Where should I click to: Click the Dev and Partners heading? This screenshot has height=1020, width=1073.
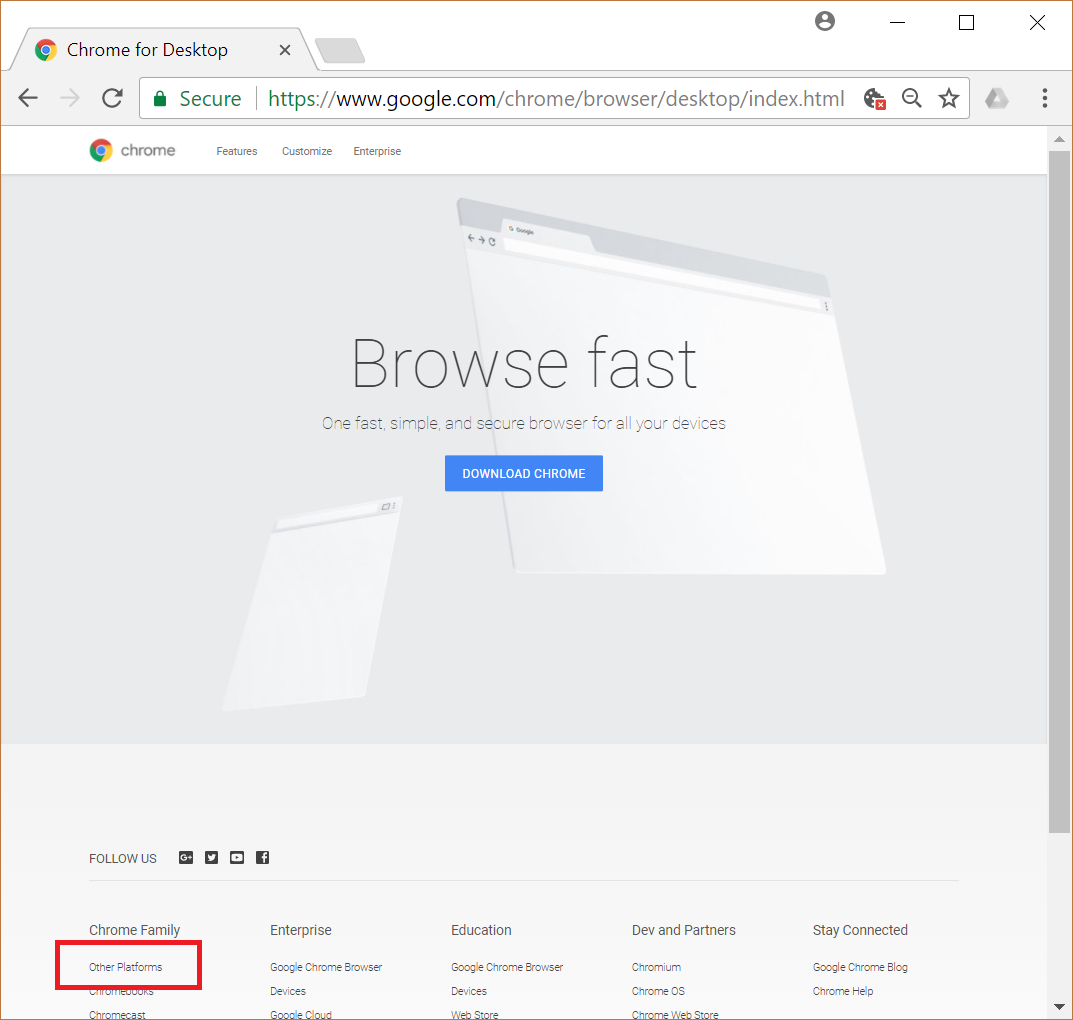click(684, 930)
